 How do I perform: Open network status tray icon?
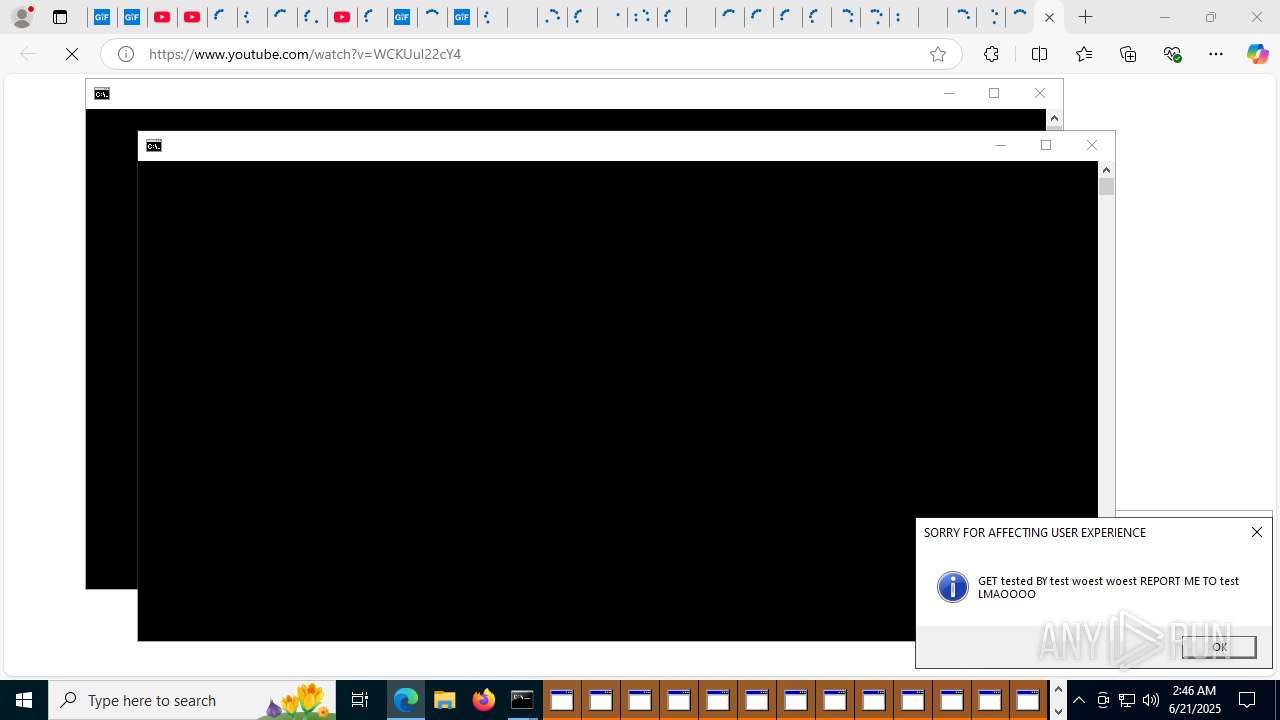tap(1127, 700)
